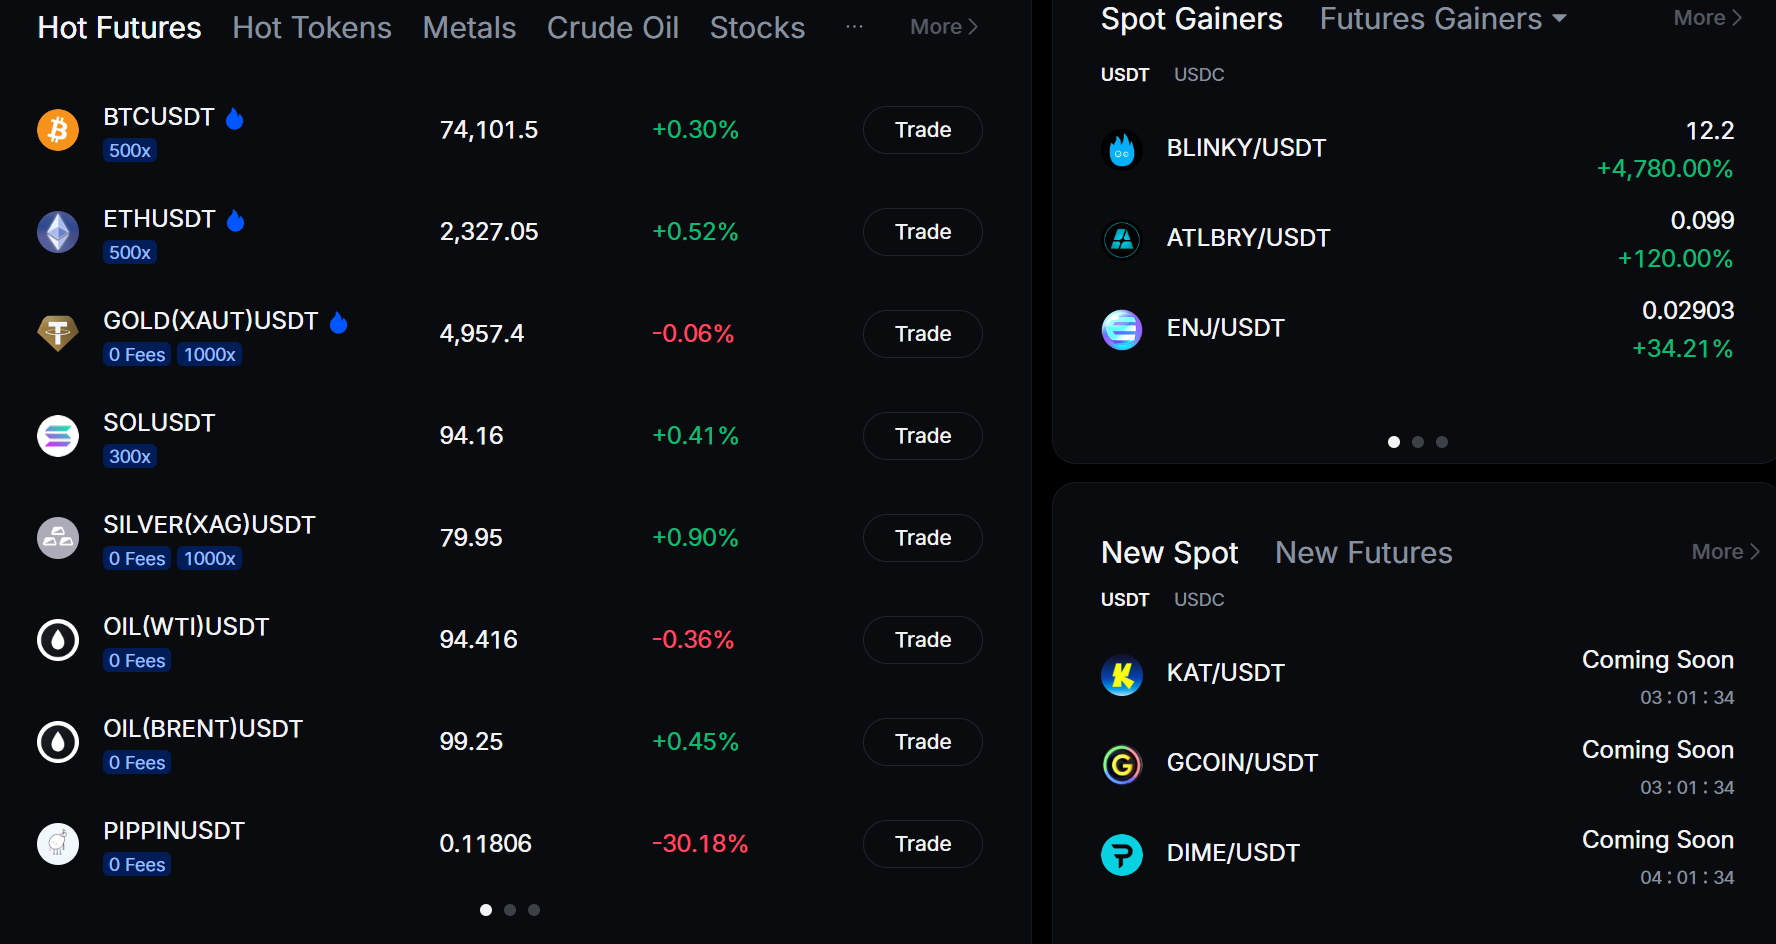Viewport: 1776px width, 944px height.
Task: Click the KAT token icon
Action: (1122, 674)
